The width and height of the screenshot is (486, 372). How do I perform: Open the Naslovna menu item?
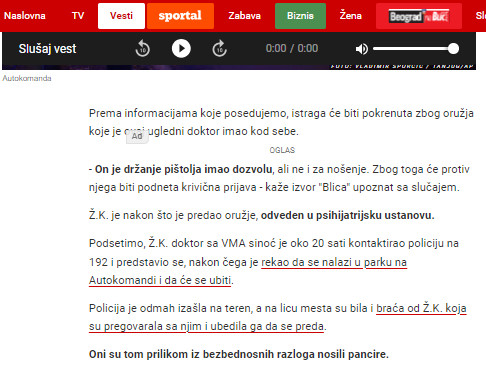tap(25, 16)
